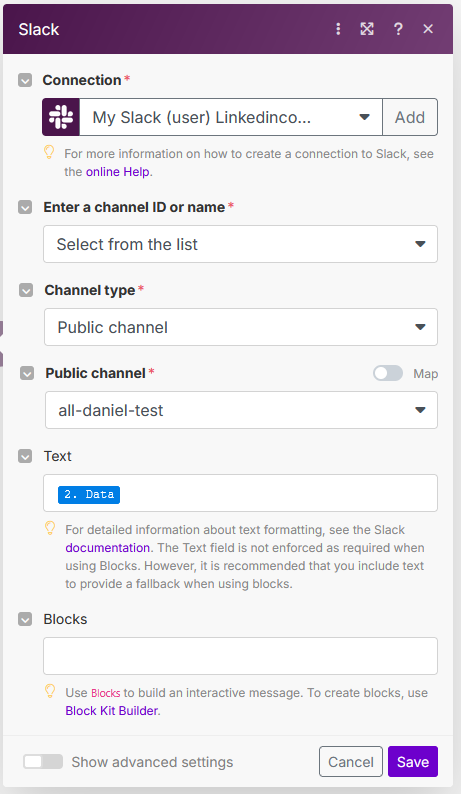Click the Add connection button
Viewport: 461px width, 794px height.
[x=410, y=117]
